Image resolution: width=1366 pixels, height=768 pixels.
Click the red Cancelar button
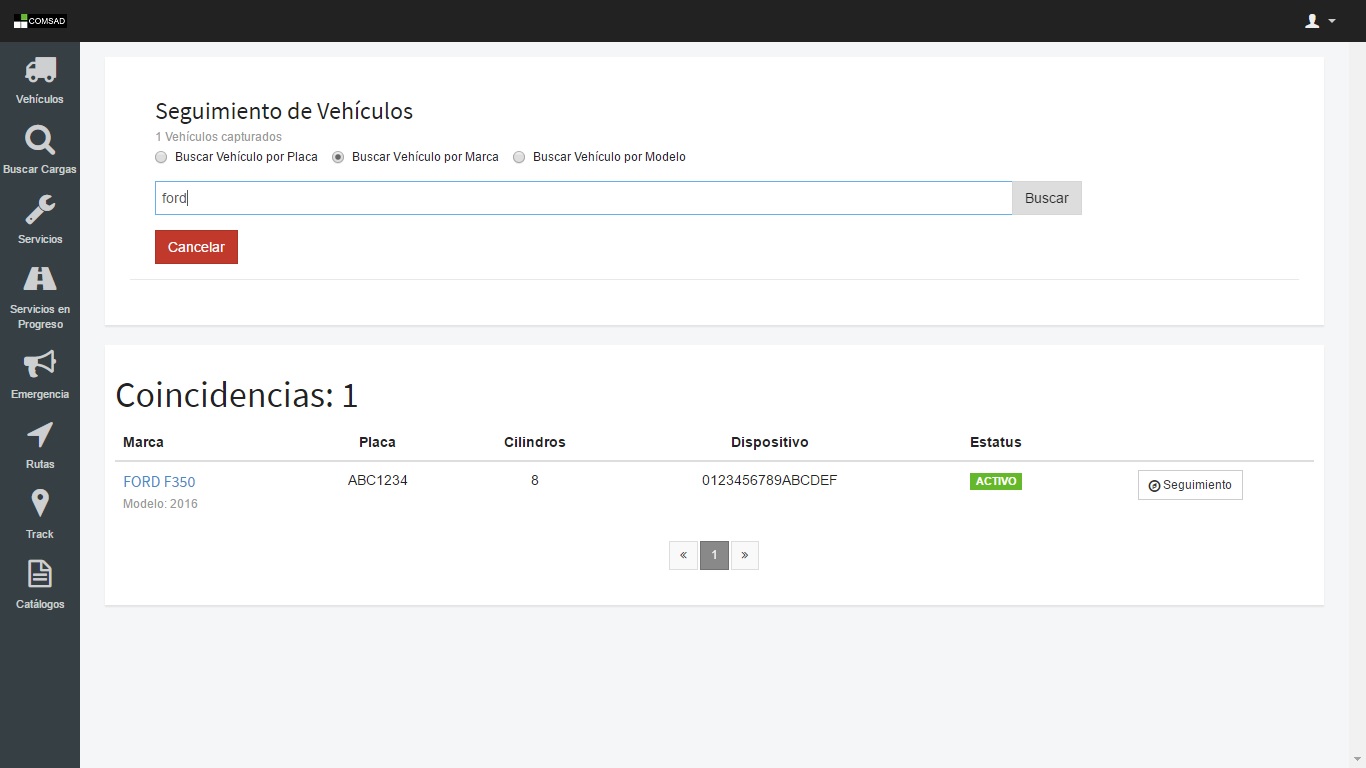tap(196, 247)
